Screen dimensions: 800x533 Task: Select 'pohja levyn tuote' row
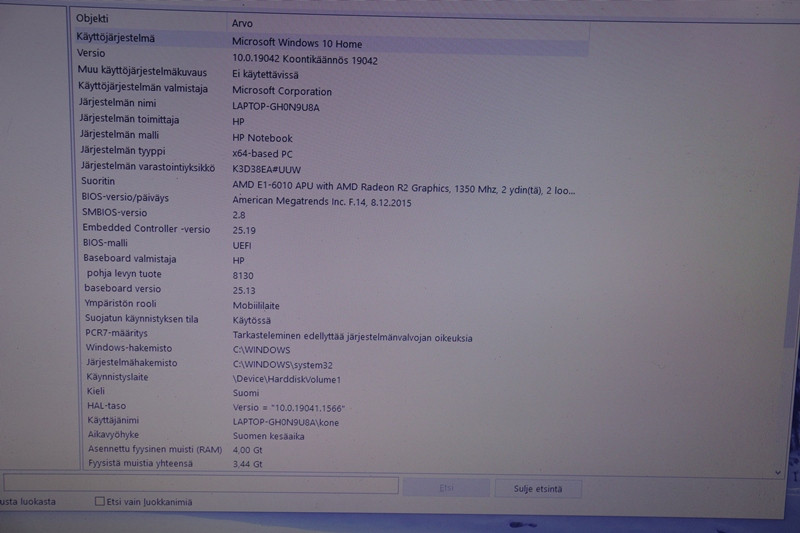[124, 274]
